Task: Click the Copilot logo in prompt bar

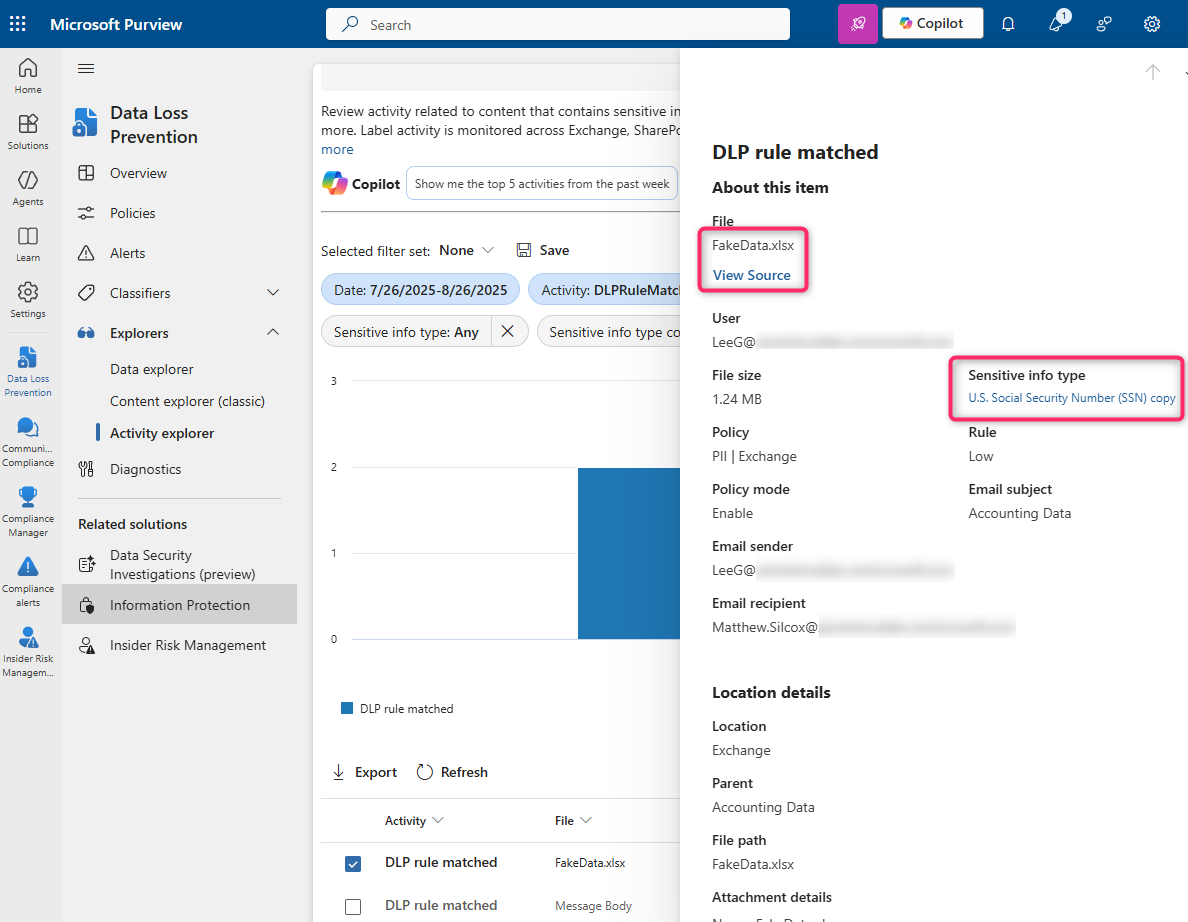Action: pyautogui.click(x=334, y=183)
